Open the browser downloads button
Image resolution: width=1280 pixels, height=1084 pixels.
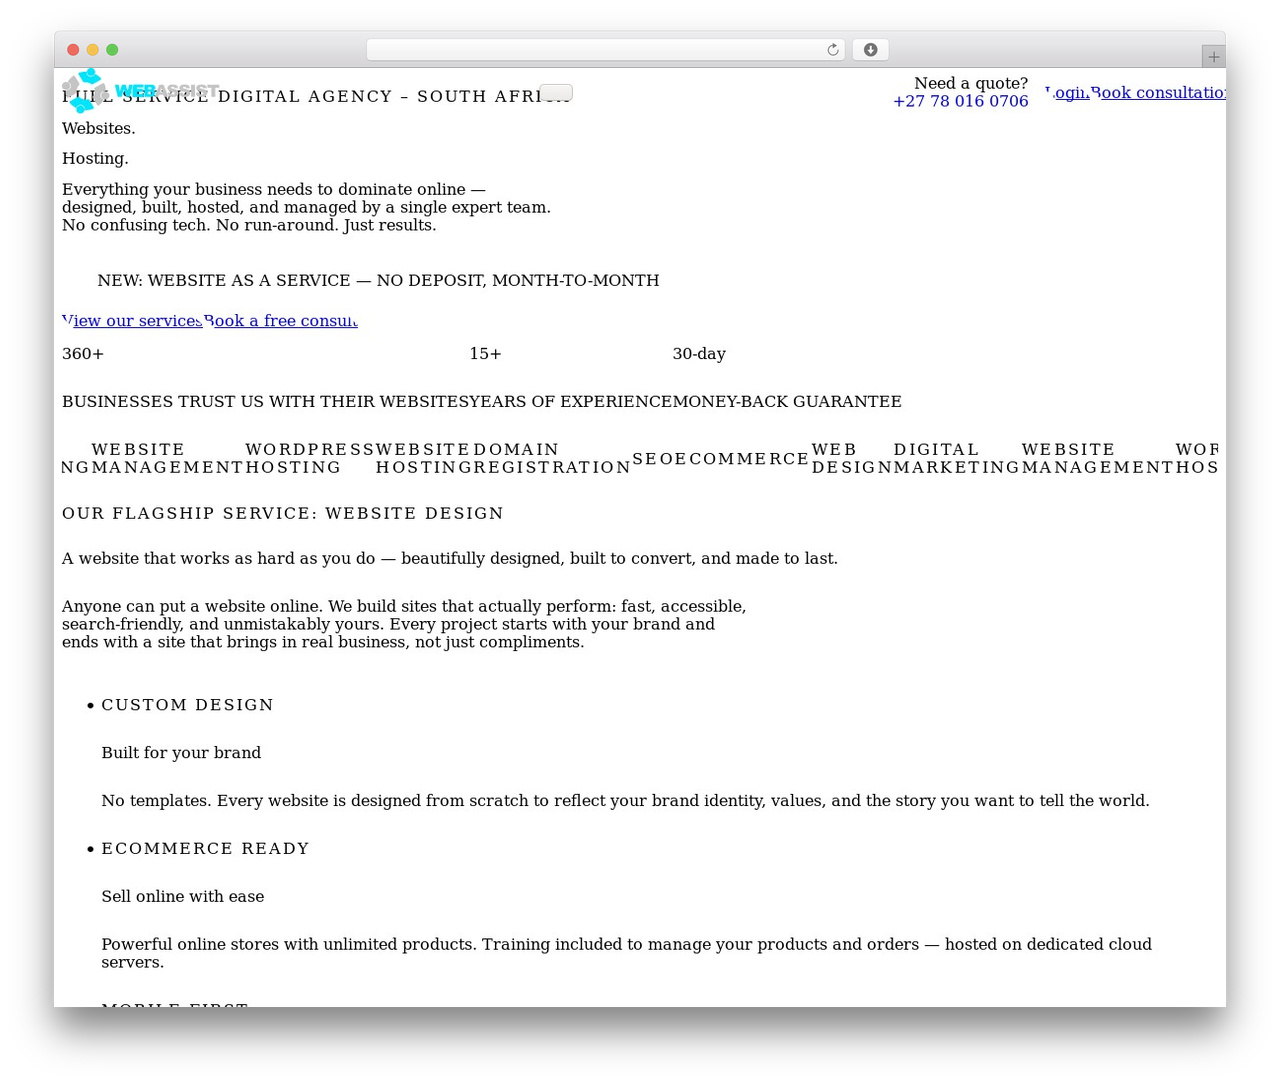pyautogui.click(x=870, y=50)
